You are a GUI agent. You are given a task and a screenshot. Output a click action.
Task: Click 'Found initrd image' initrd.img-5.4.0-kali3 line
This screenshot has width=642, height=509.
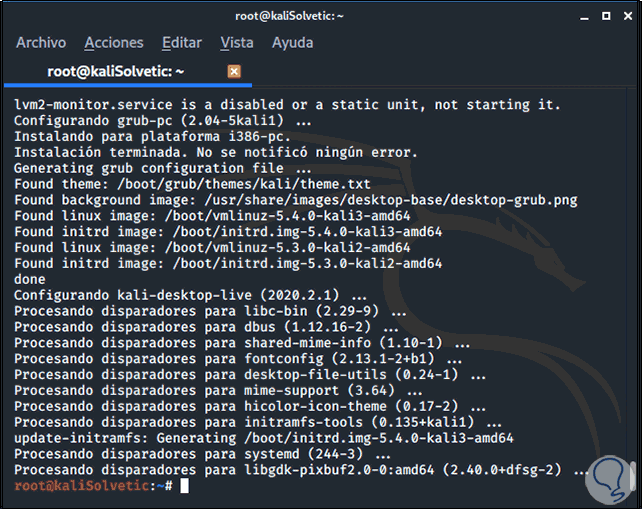[x=228, y=232]
